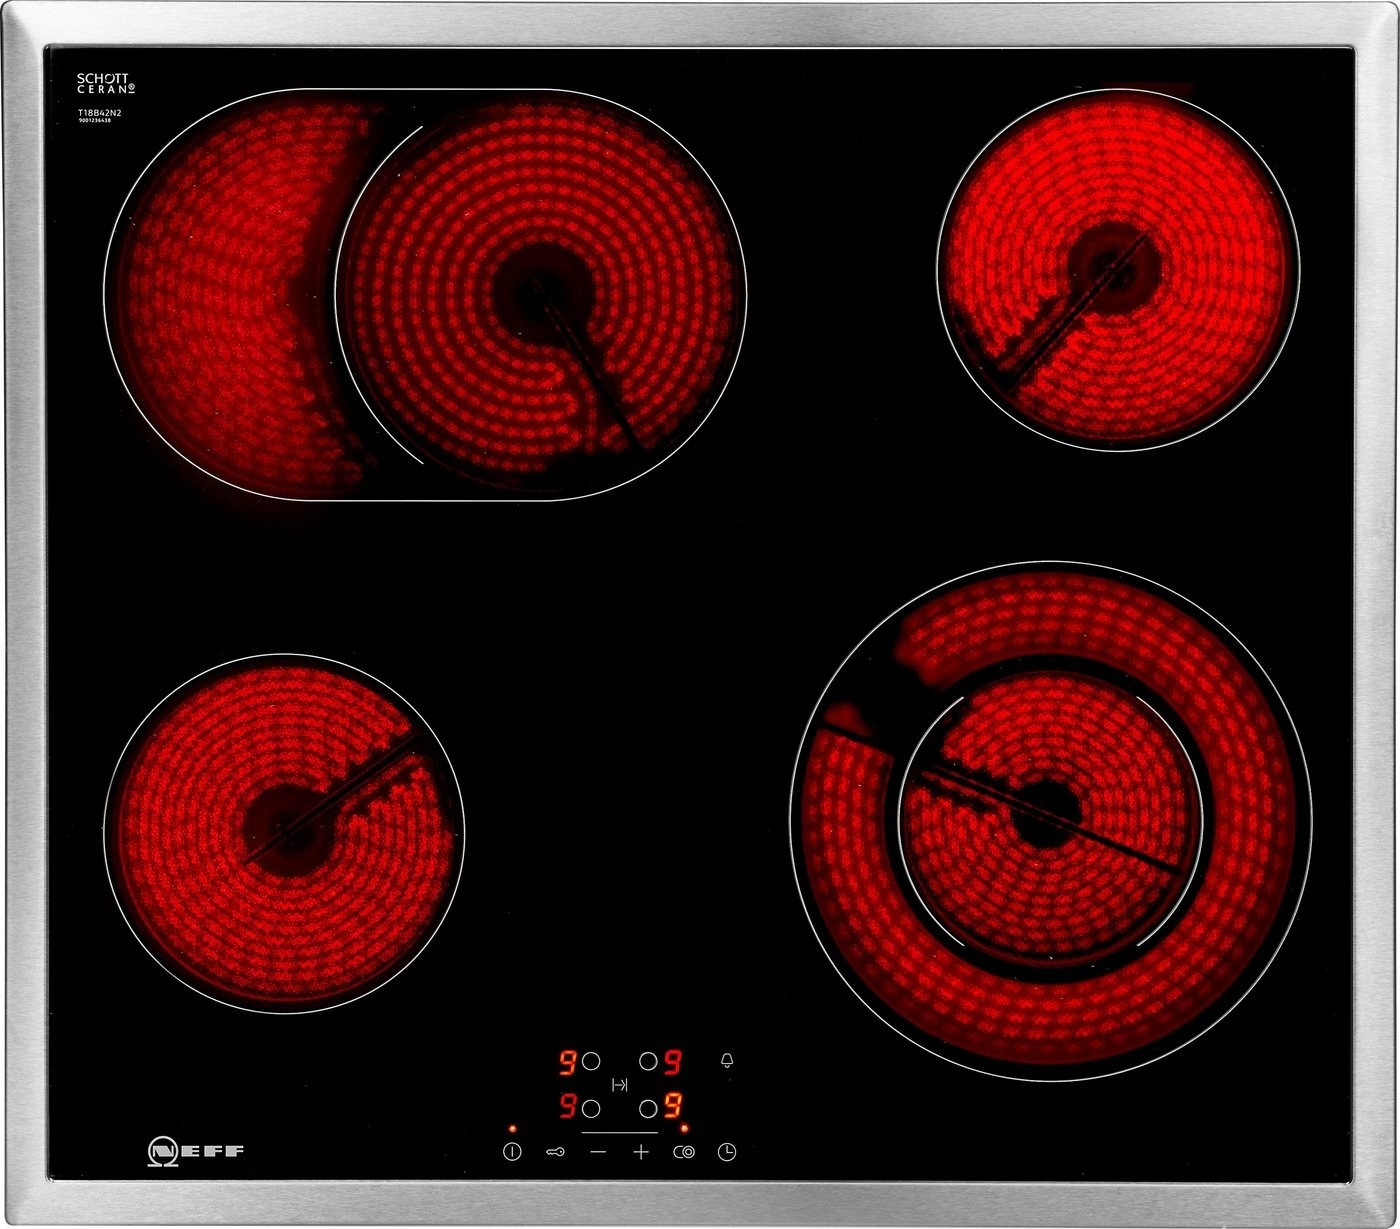Image resolution: width=1400 pixels, height=1229 pixels.
Task: Activate the extended dual-zone ring icon
Action: (684, 1152)
